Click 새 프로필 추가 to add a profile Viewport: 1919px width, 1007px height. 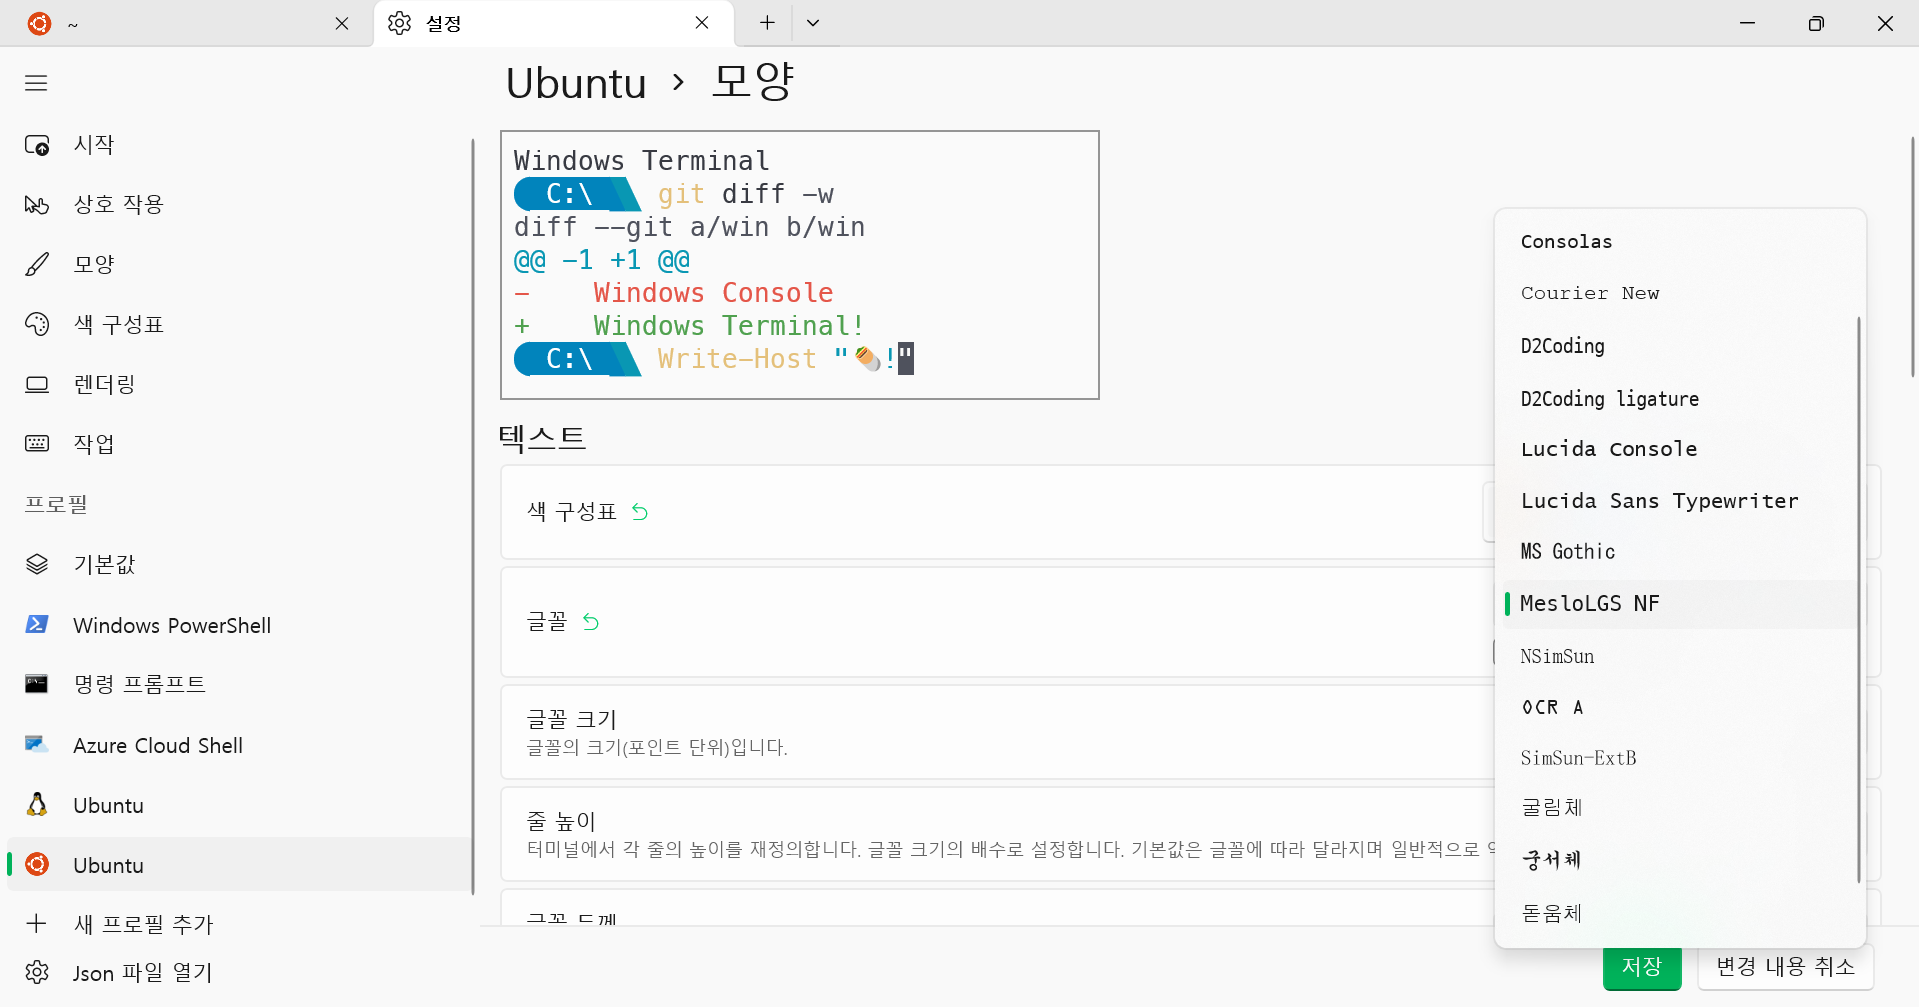tap(238, 923)
